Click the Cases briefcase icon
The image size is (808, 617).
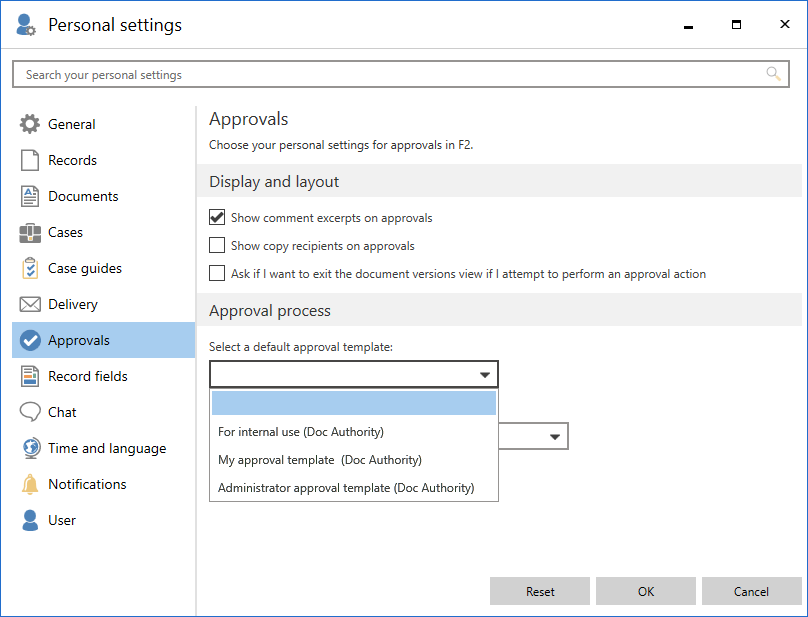[x=30, y=233]
